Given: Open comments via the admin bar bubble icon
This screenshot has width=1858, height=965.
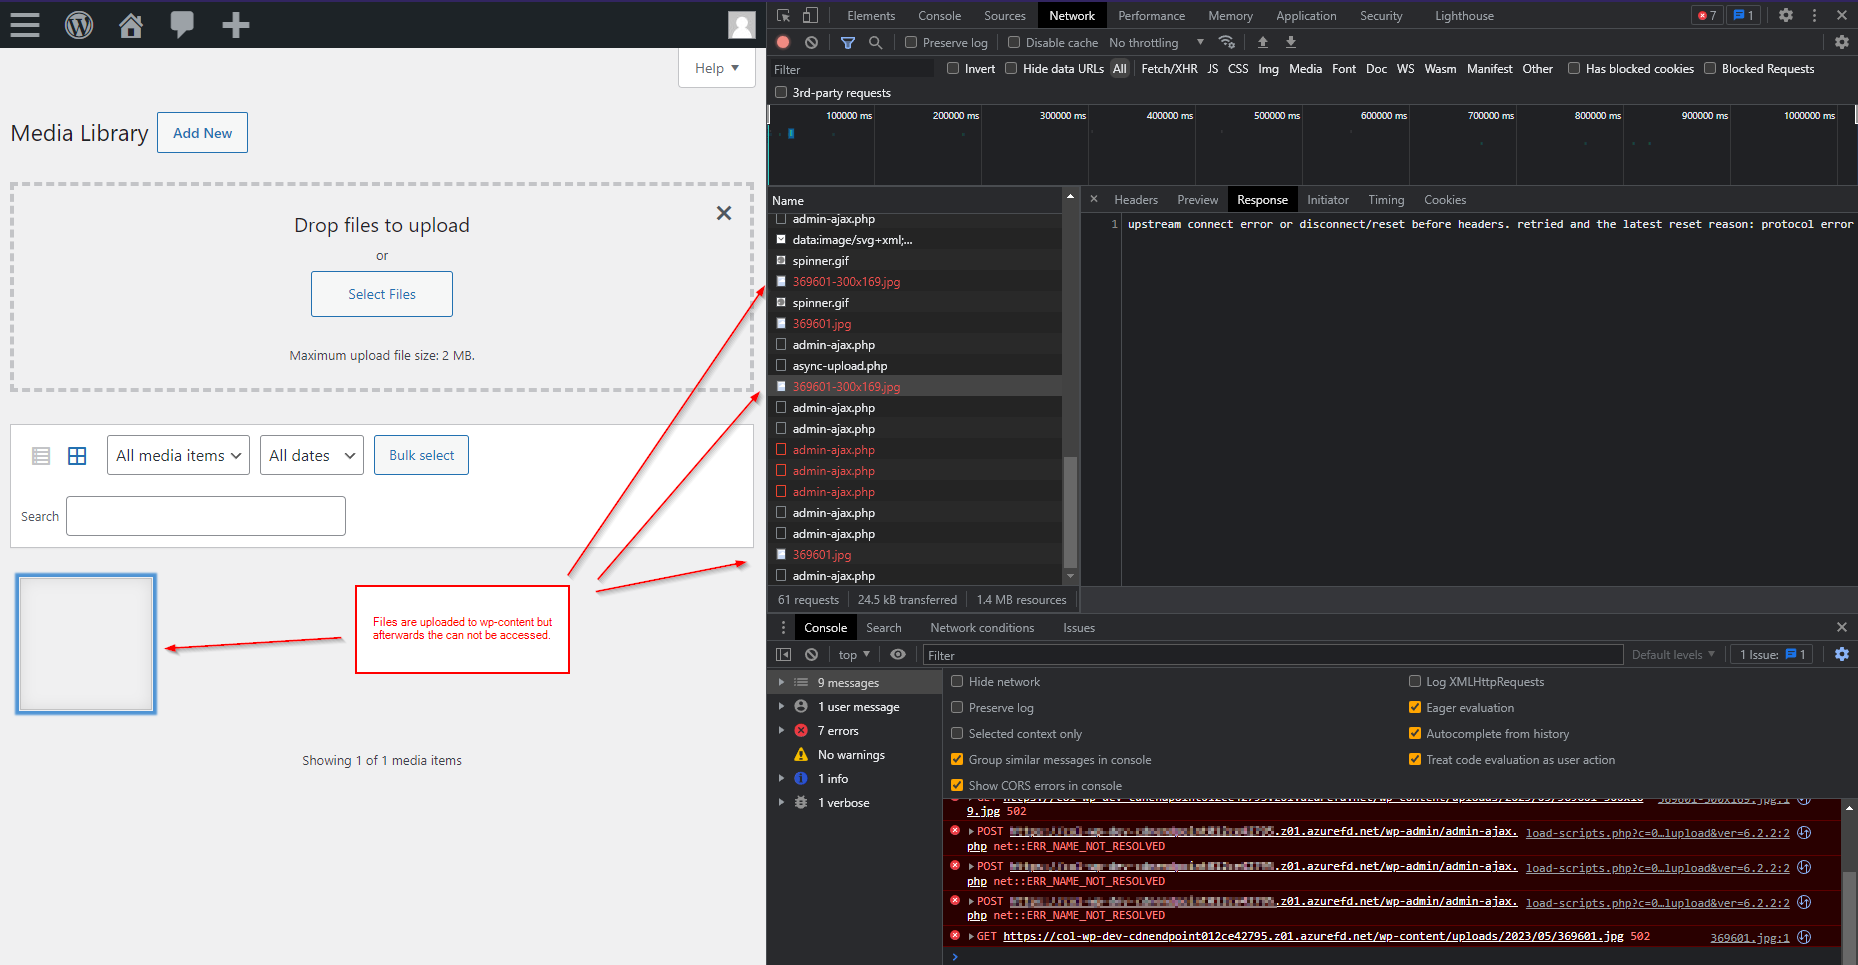Looking at the screenshot, I should click(182, 24).
